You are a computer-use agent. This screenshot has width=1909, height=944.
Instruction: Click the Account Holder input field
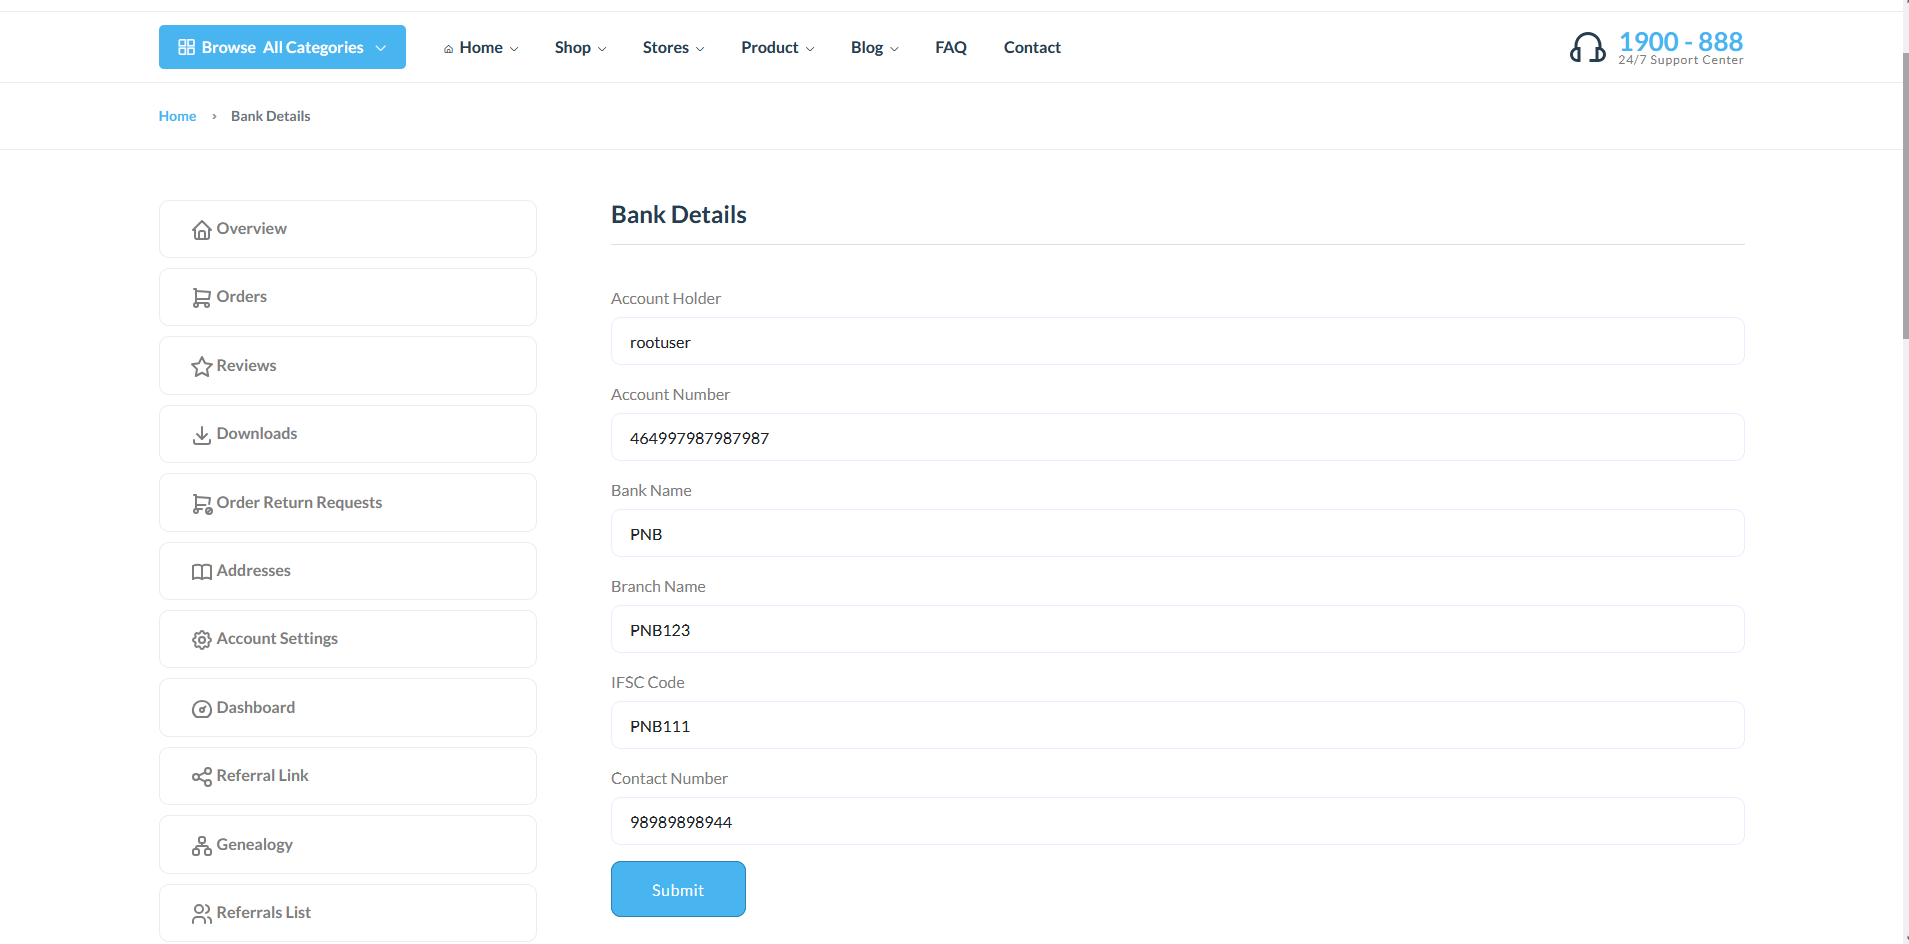pyautogui.click(x=1177, y=341)
